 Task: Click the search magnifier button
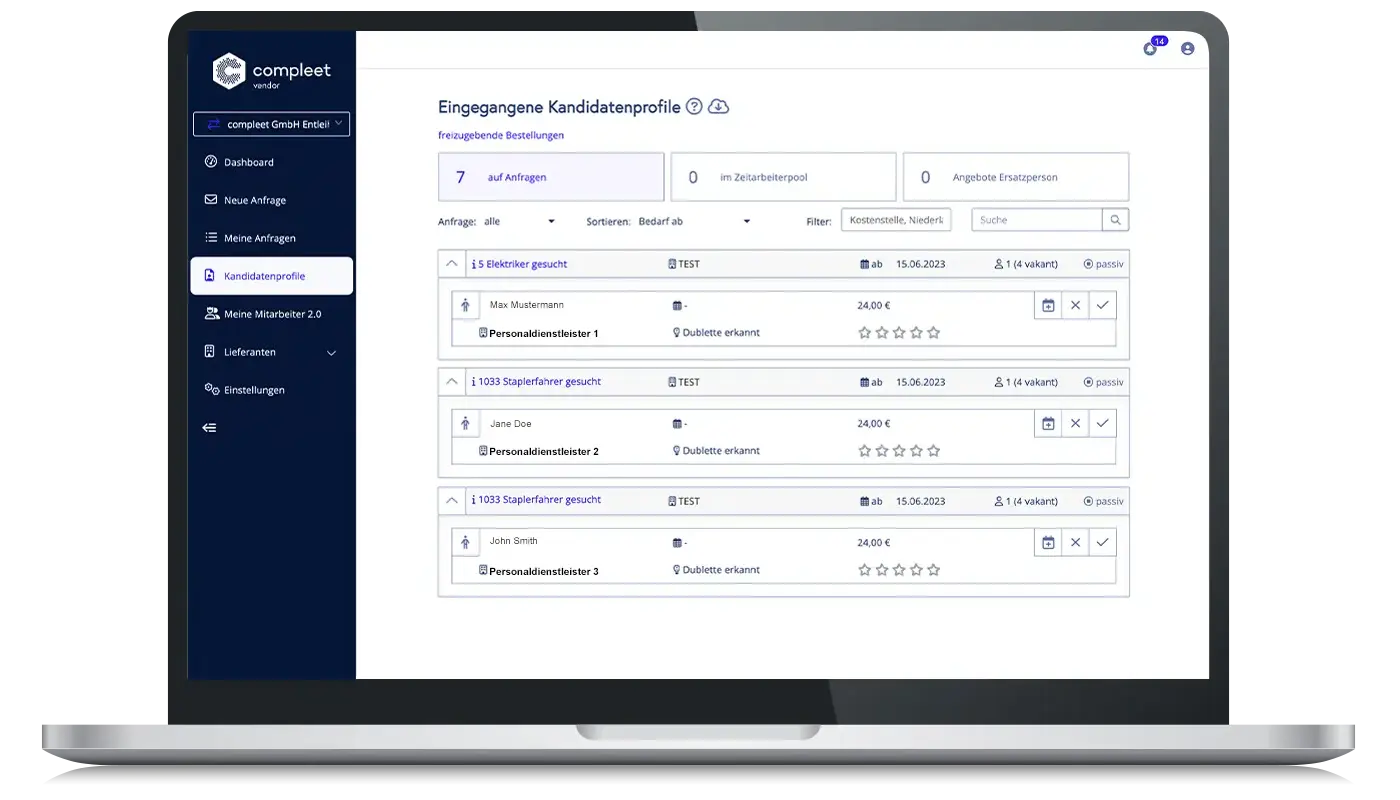click(x=1115, y=220)
